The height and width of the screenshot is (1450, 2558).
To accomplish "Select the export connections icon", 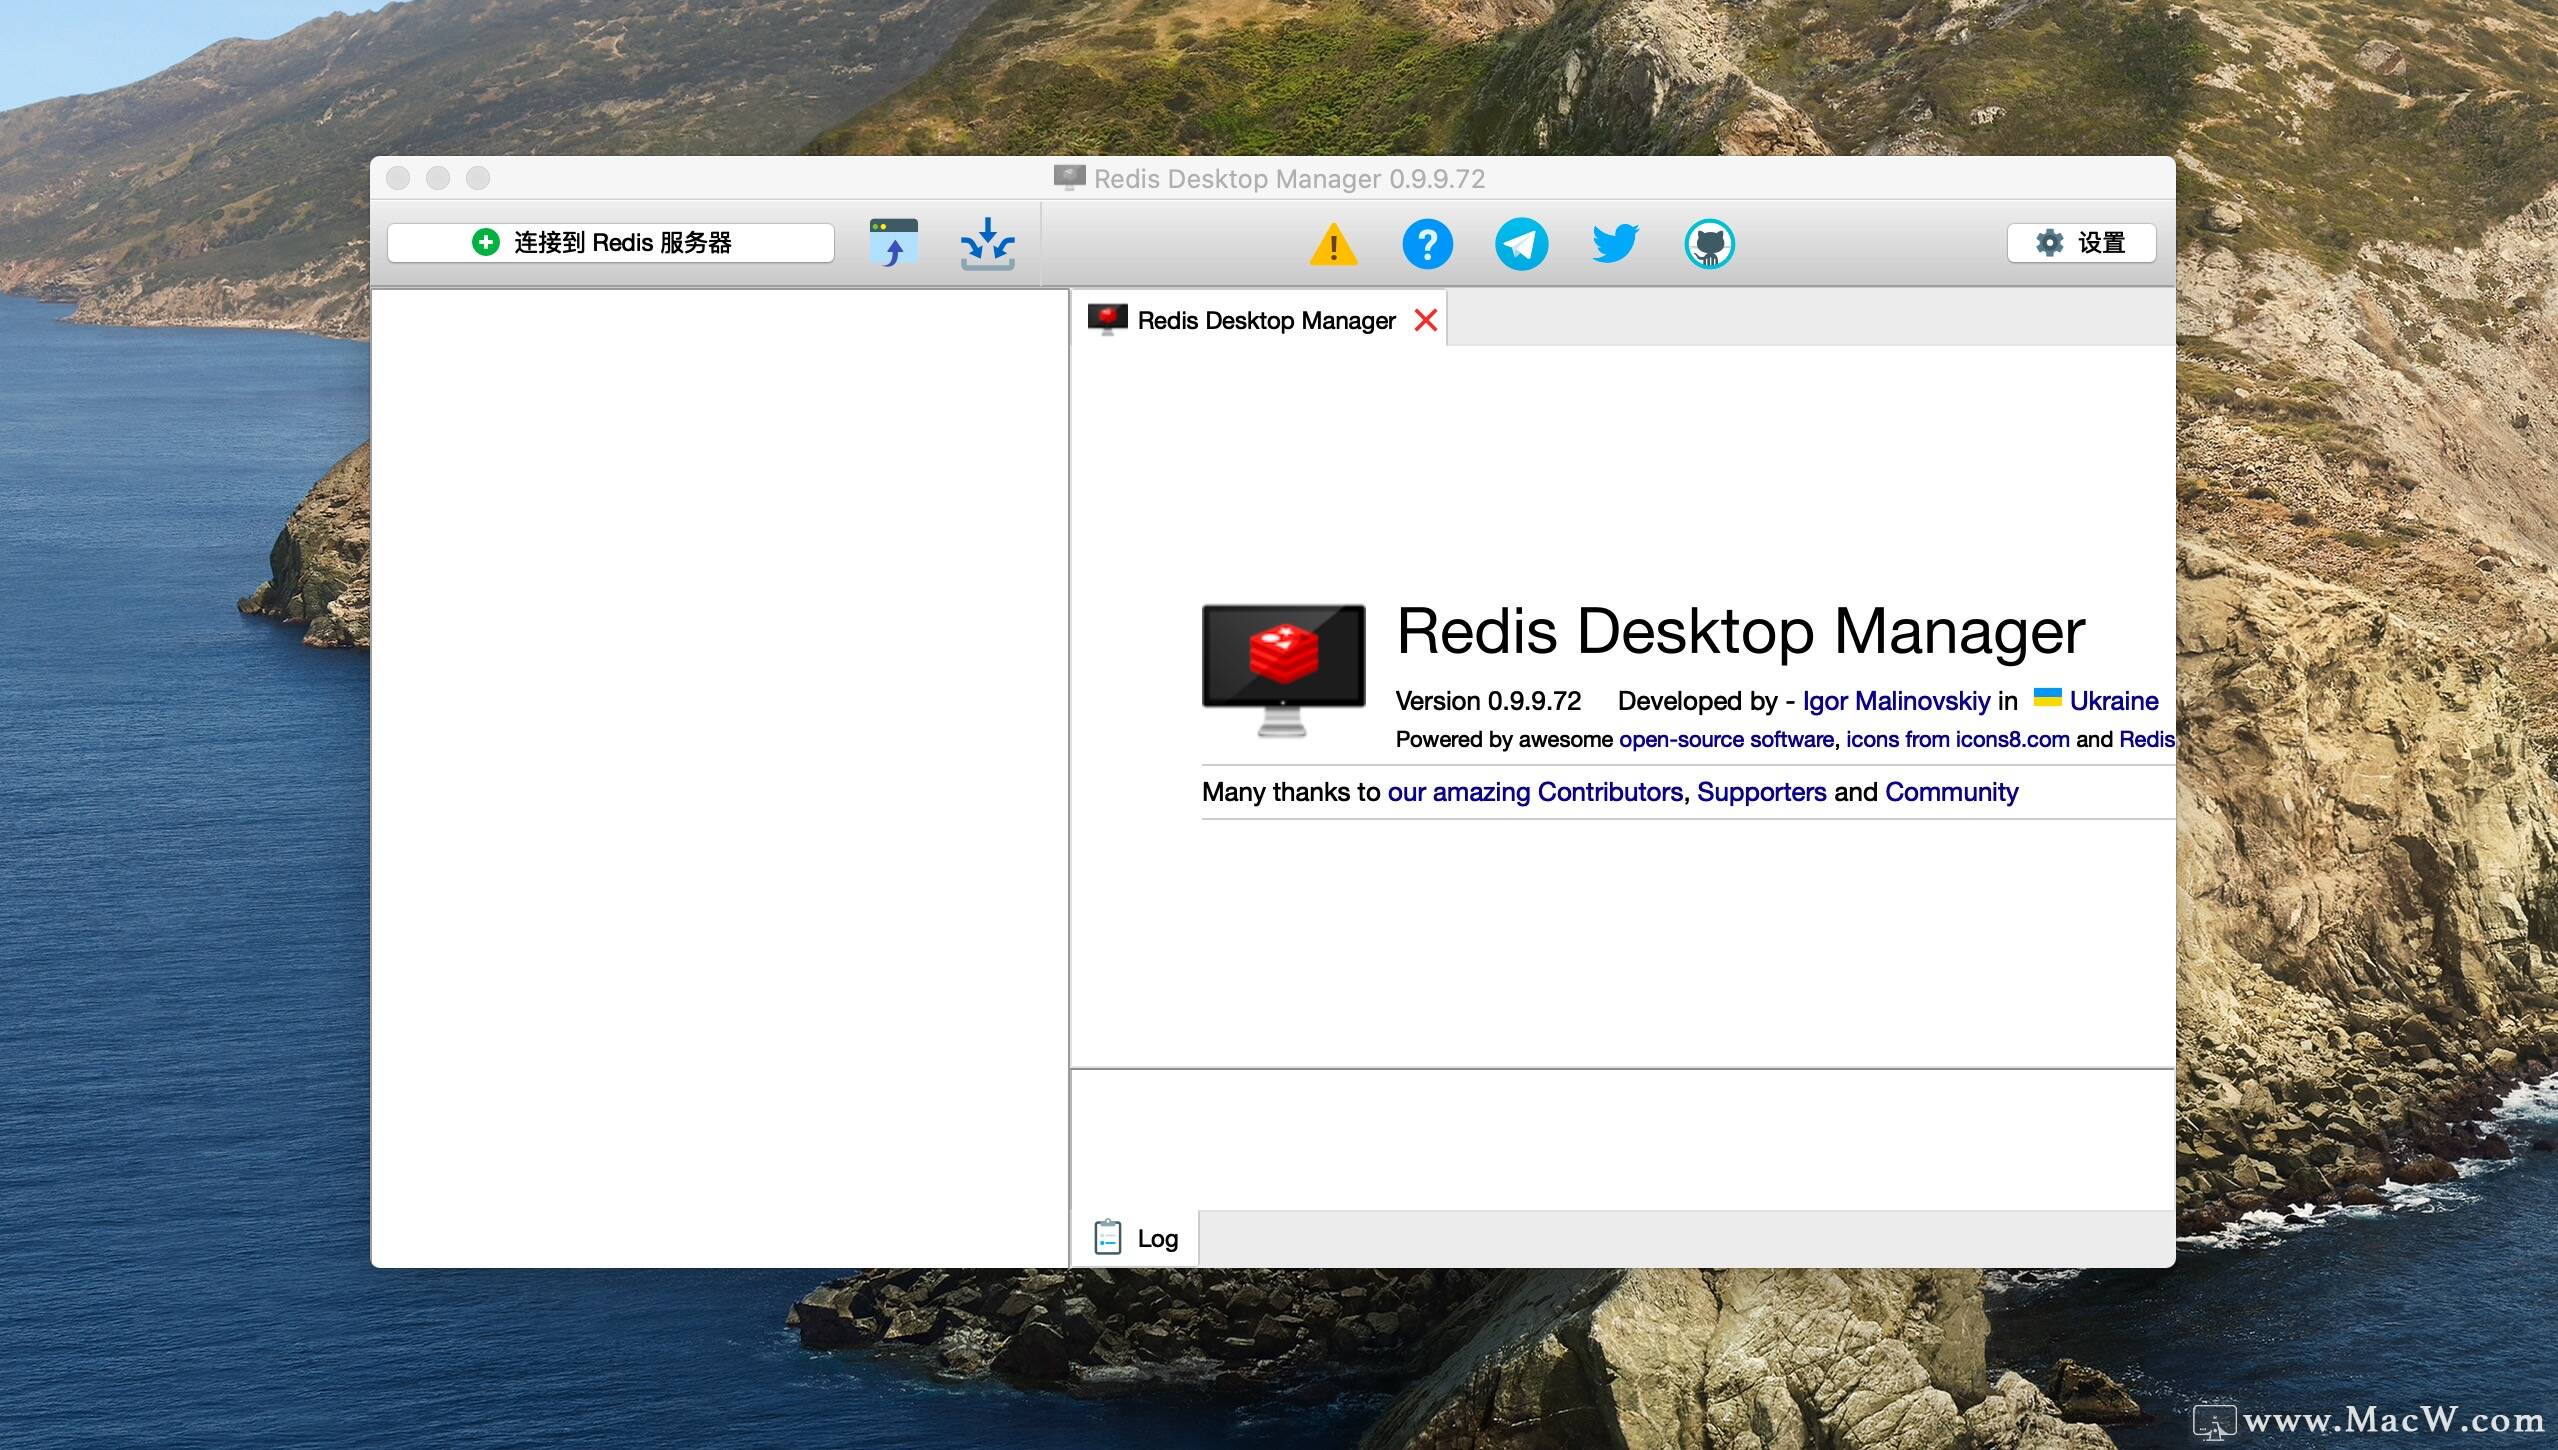I will click(893, 242).
